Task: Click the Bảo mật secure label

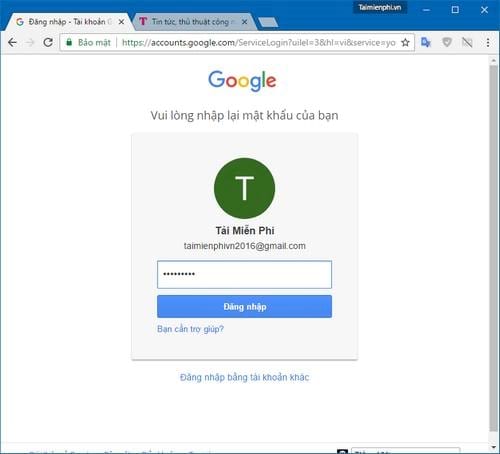Action: click(94, 42)
